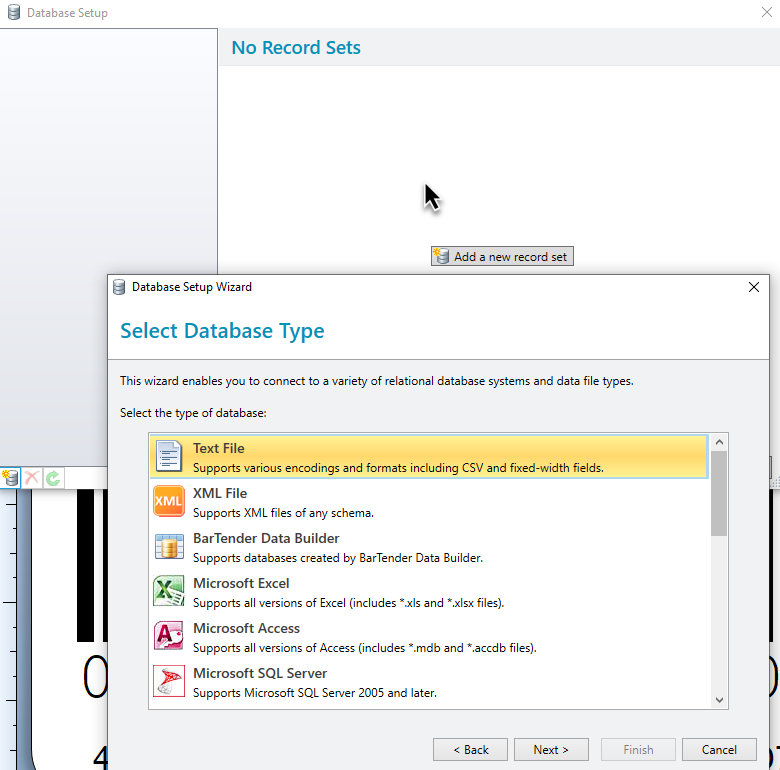Screen dimensions: 780x770
Task: Click the database list scrollbar thumb
Action: (719, 493)
